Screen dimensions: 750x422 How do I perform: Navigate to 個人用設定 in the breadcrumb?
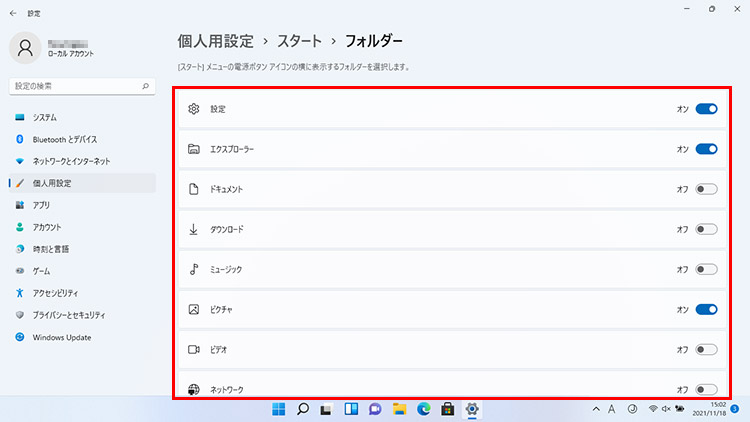(213, 41)
